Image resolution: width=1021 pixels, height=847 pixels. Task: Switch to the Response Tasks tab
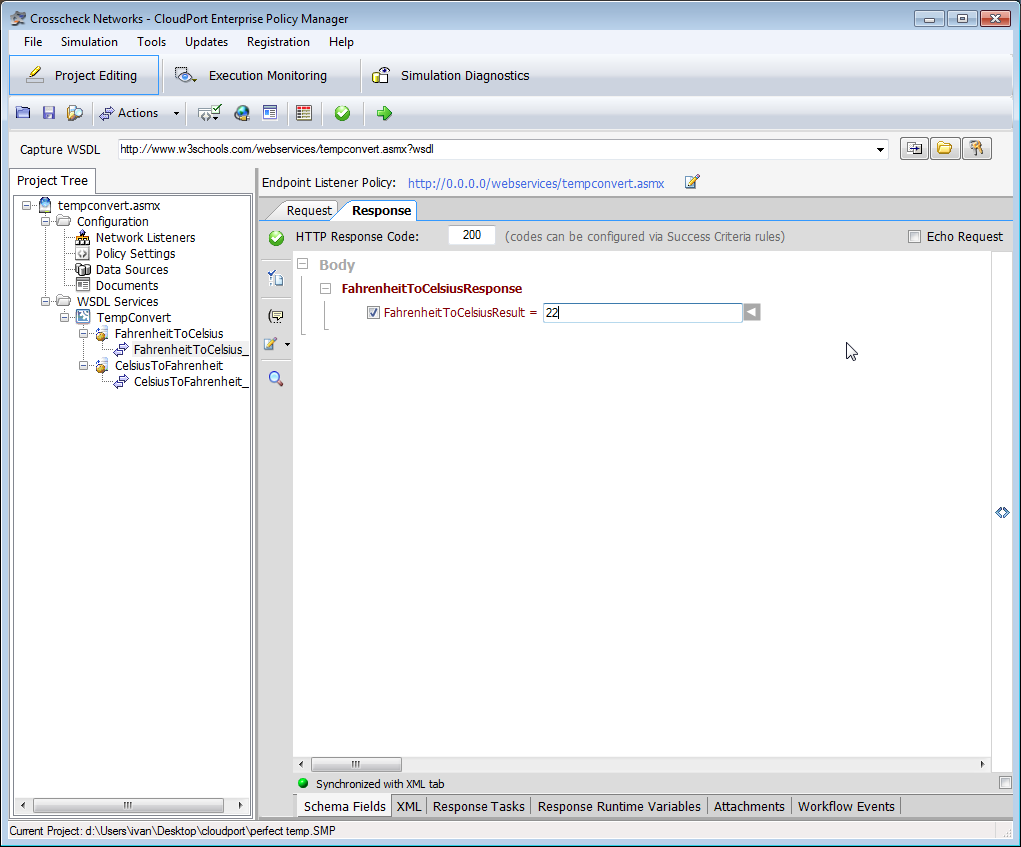click(479, 807)
